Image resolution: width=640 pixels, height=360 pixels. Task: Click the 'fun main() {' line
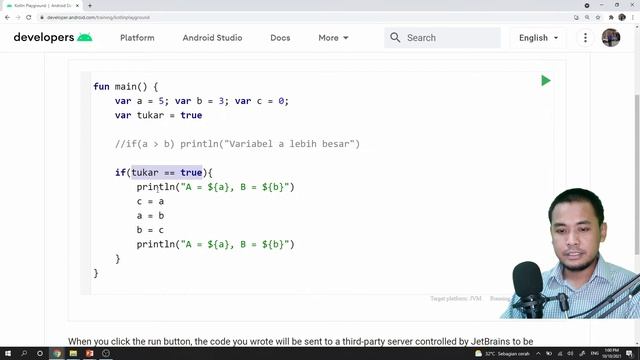[x=125, y=87]
